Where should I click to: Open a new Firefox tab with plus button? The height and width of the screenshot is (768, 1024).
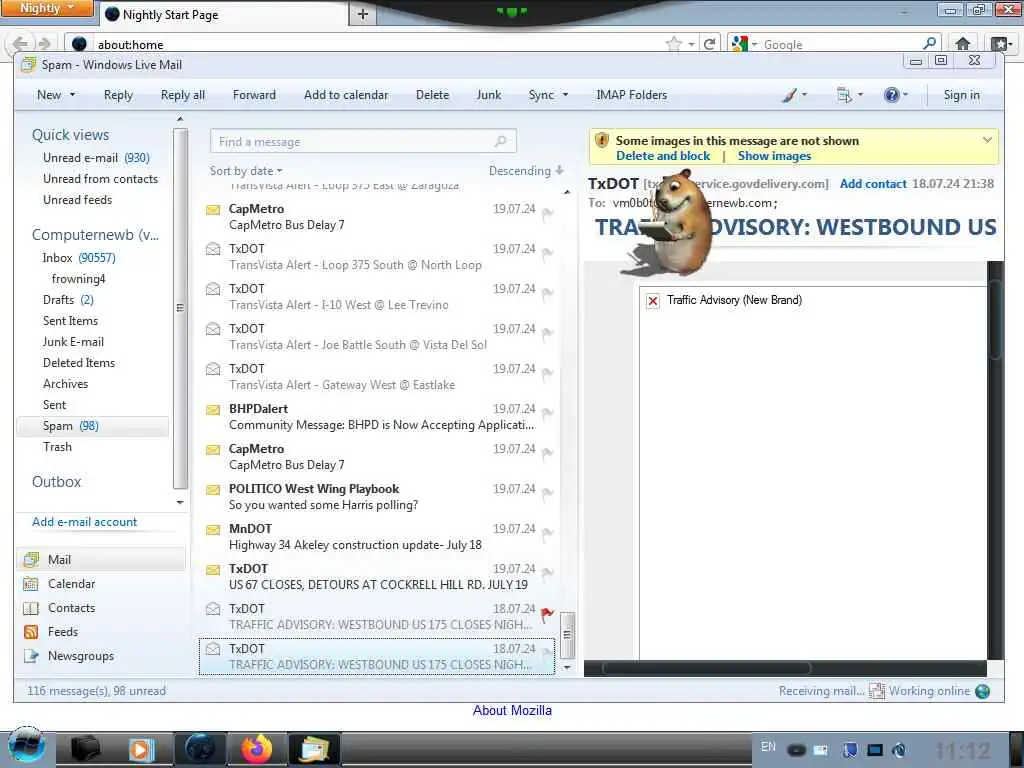point(362,14)
